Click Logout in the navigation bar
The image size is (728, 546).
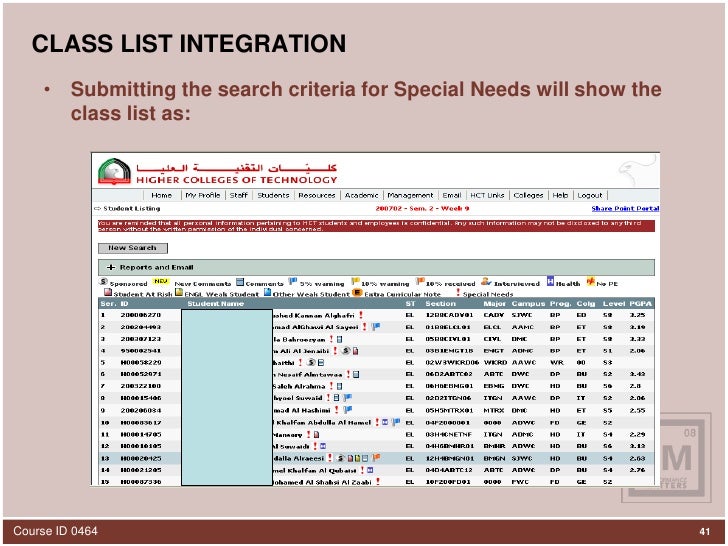point(590,195)
